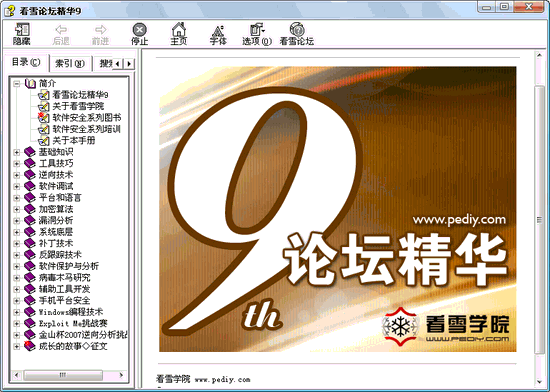This screenshot has width=550, height=392.
Task: Click the 停止 stop toolbar icon
Action: 140,29
